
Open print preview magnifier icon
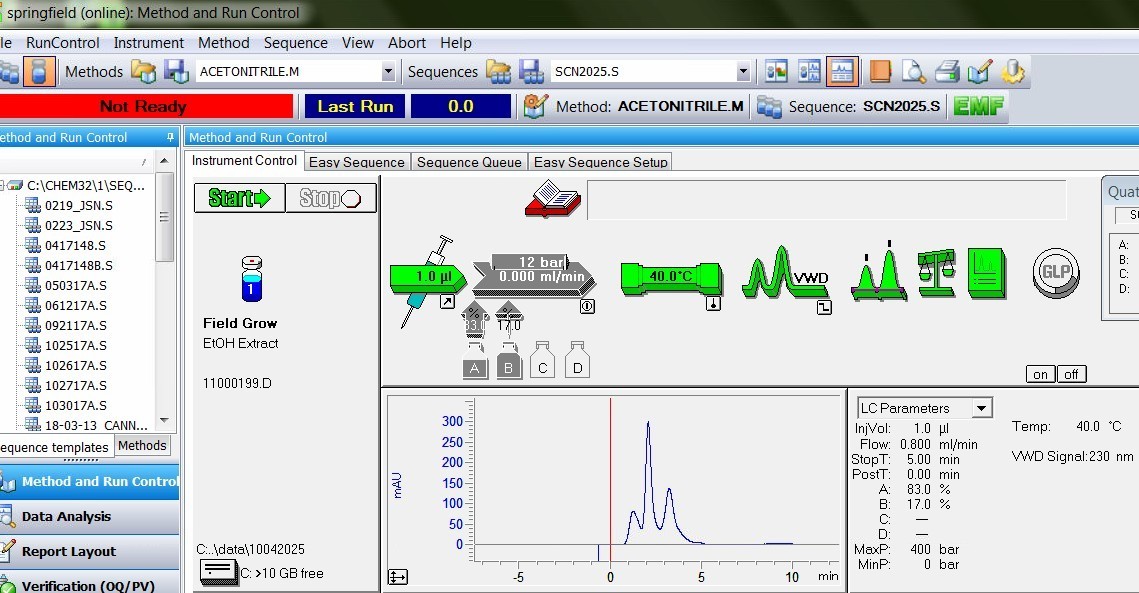coord(913,71)
